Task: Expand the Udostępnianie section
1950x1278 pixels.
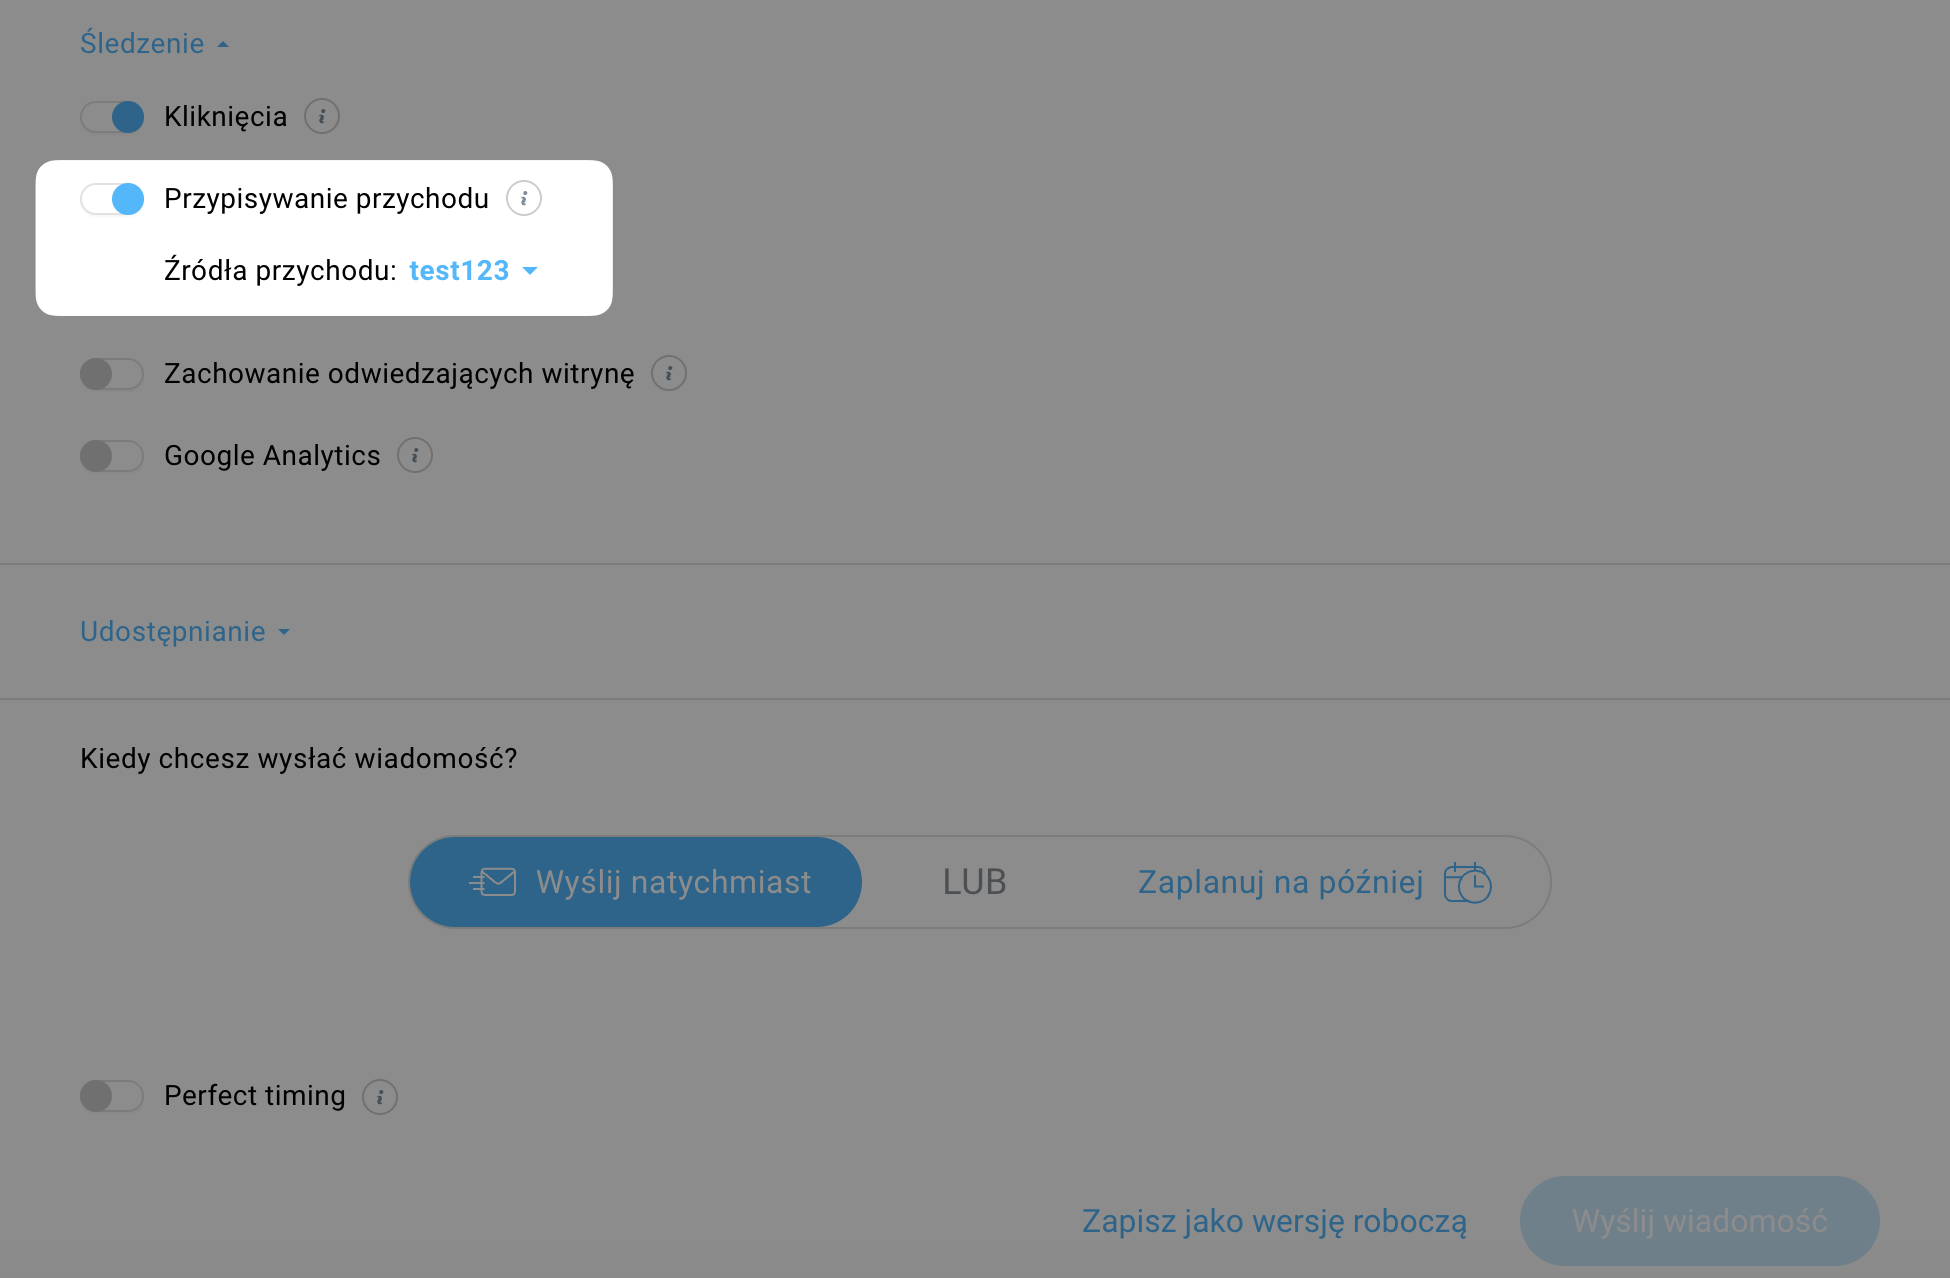Action: tap(184, 632)
